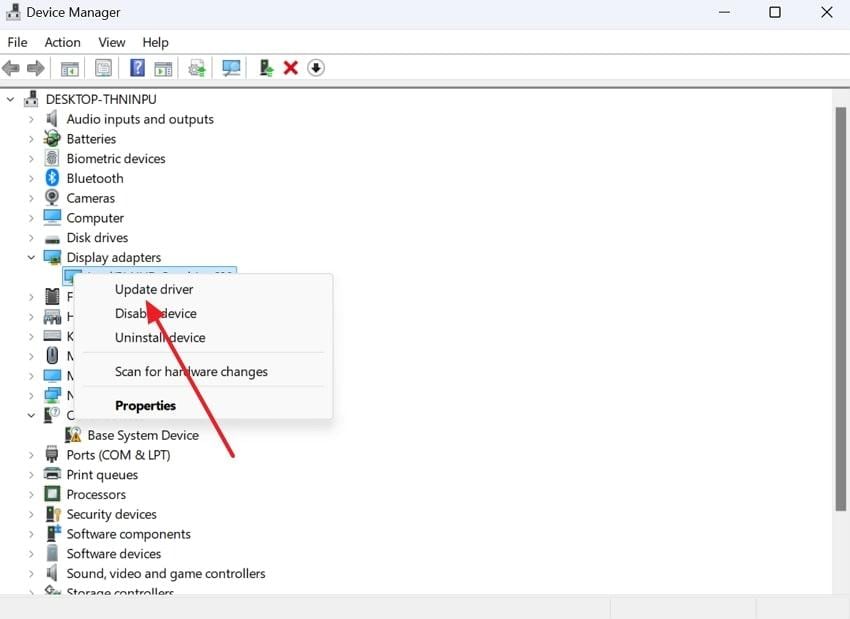850x619 pixels.
Task: Open the View menu
Action: [111, 42]
